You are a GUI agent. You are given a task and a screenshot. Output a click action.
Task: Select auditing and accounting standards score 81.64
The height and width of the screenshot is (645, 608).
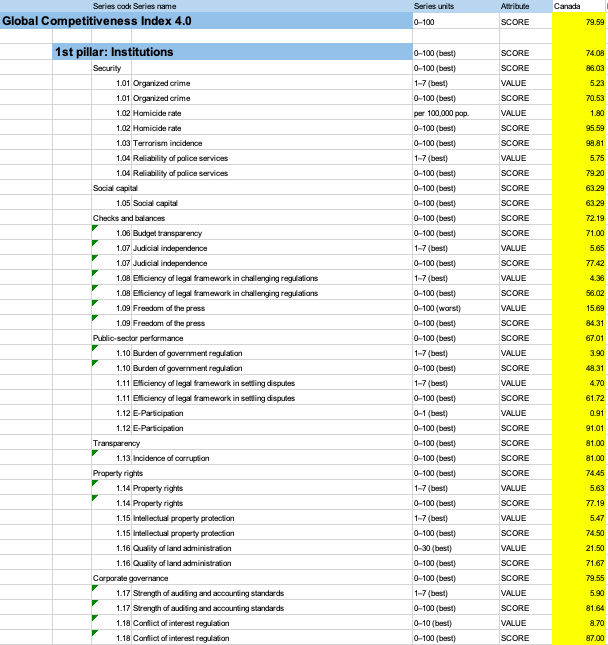[x=579, y=608]
